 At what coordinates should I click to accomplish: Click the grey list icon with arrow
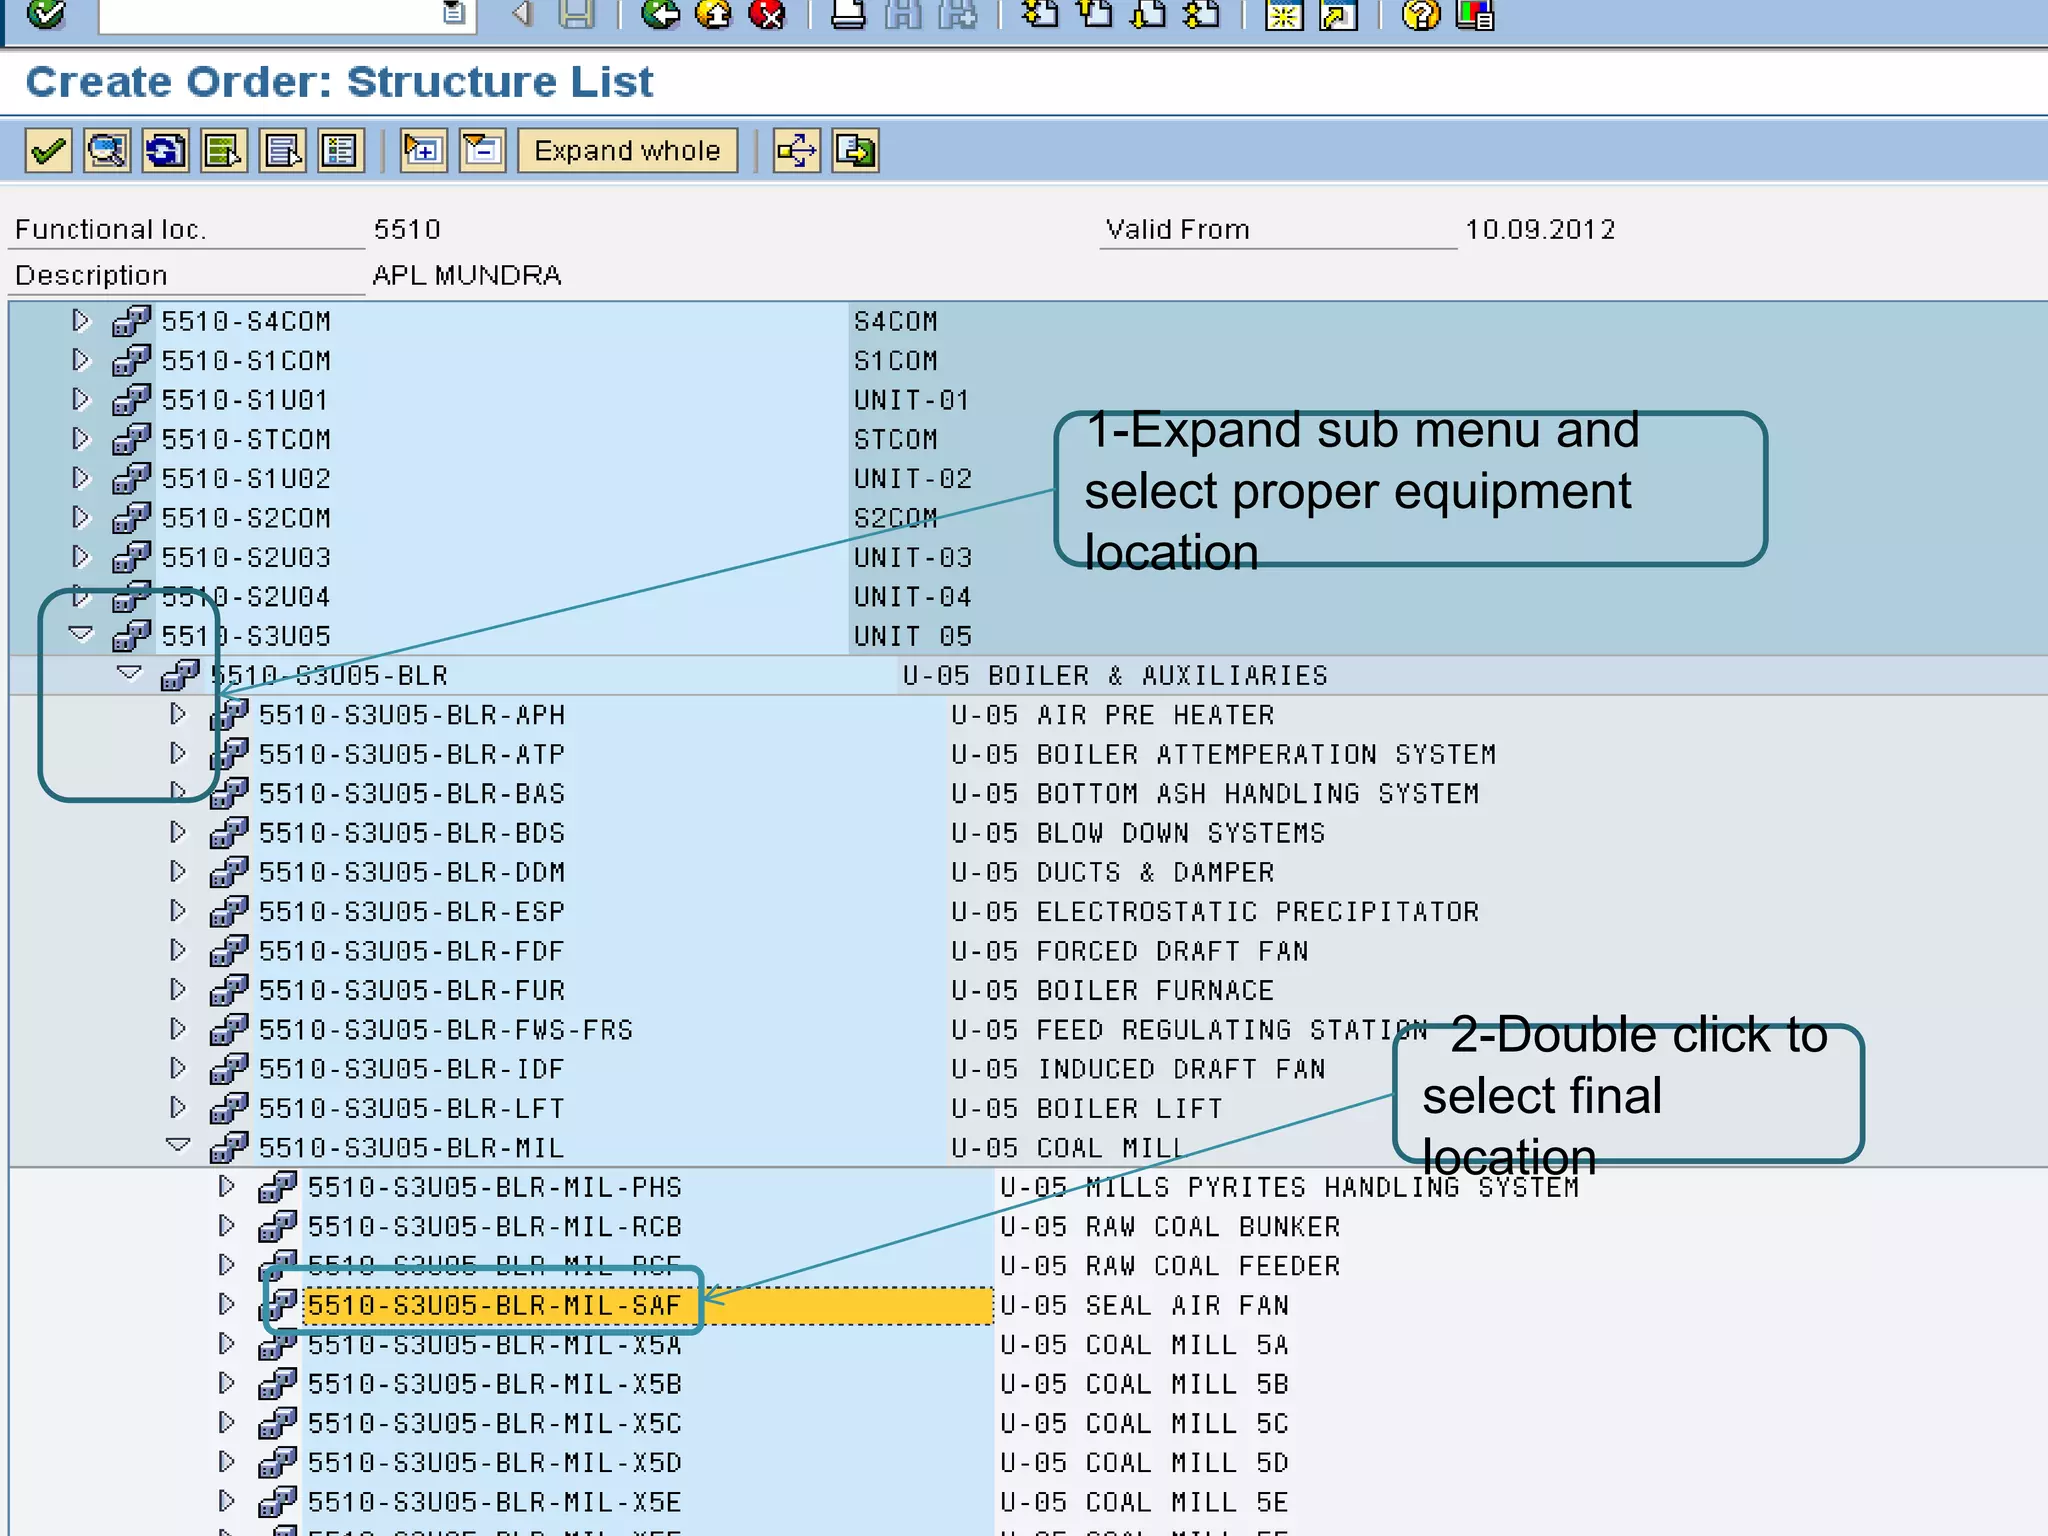tap(283, 151)
